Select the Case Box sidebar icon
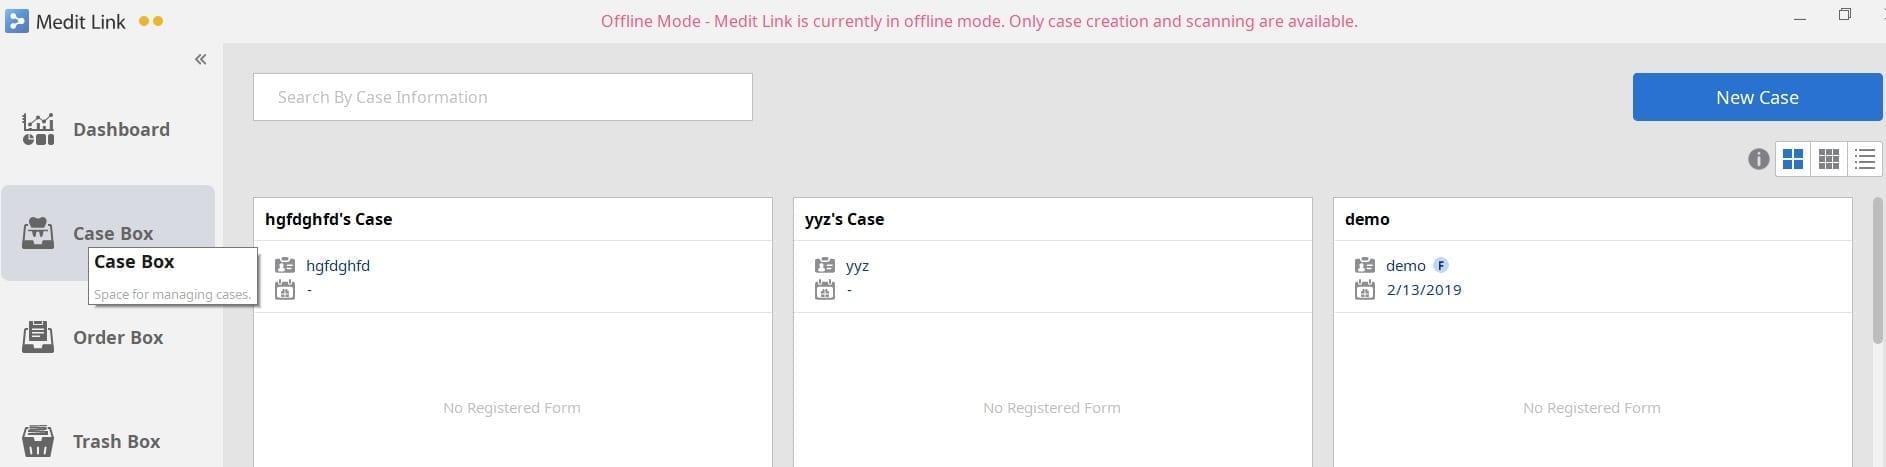This screenshot has height=467, width=1886. coord(38,233)
